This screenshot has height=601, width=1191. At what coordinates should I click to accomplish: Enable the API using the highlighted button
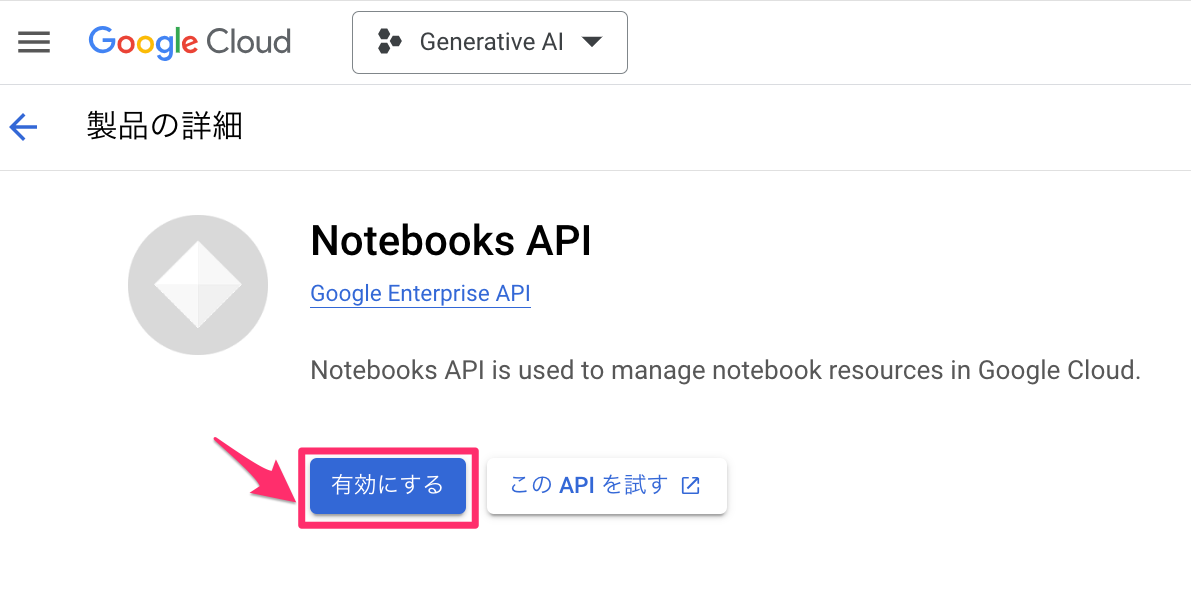tap(387, 485)
